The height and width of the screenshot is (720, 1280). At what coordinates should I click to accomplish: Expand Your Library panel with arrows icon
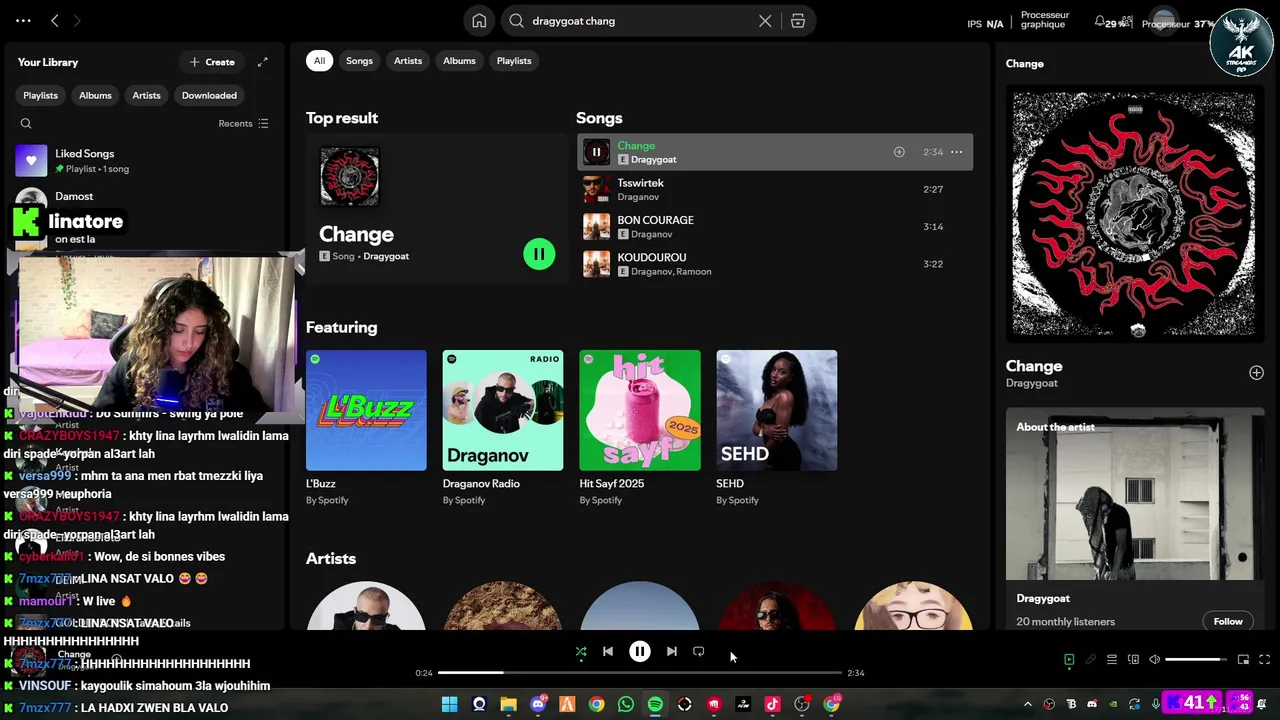coord(262,62)
